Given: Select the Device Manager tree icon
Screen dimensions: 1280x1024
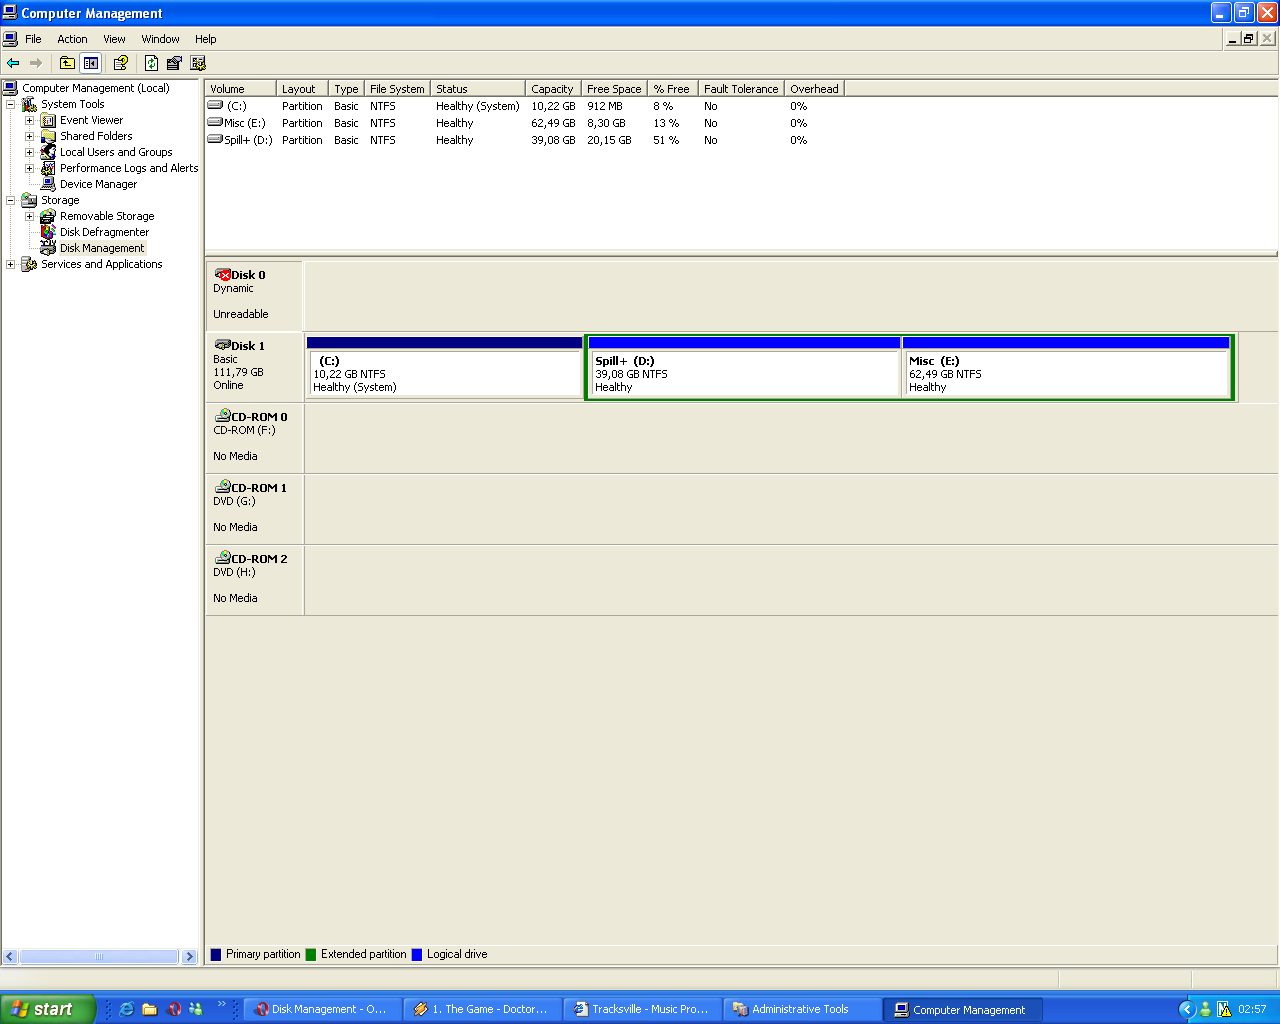Looking at the screenshot, I should pos(48,184).
